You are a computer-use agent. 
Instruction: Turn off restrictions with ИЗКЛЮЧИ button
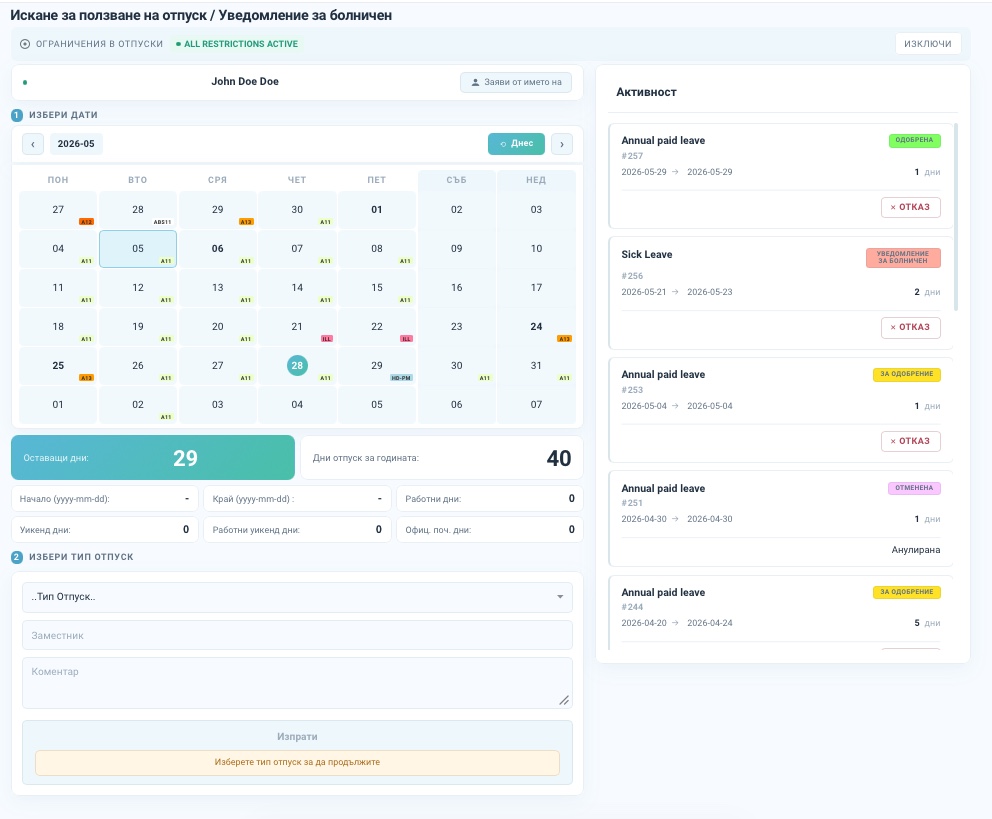tap(927, 44)
